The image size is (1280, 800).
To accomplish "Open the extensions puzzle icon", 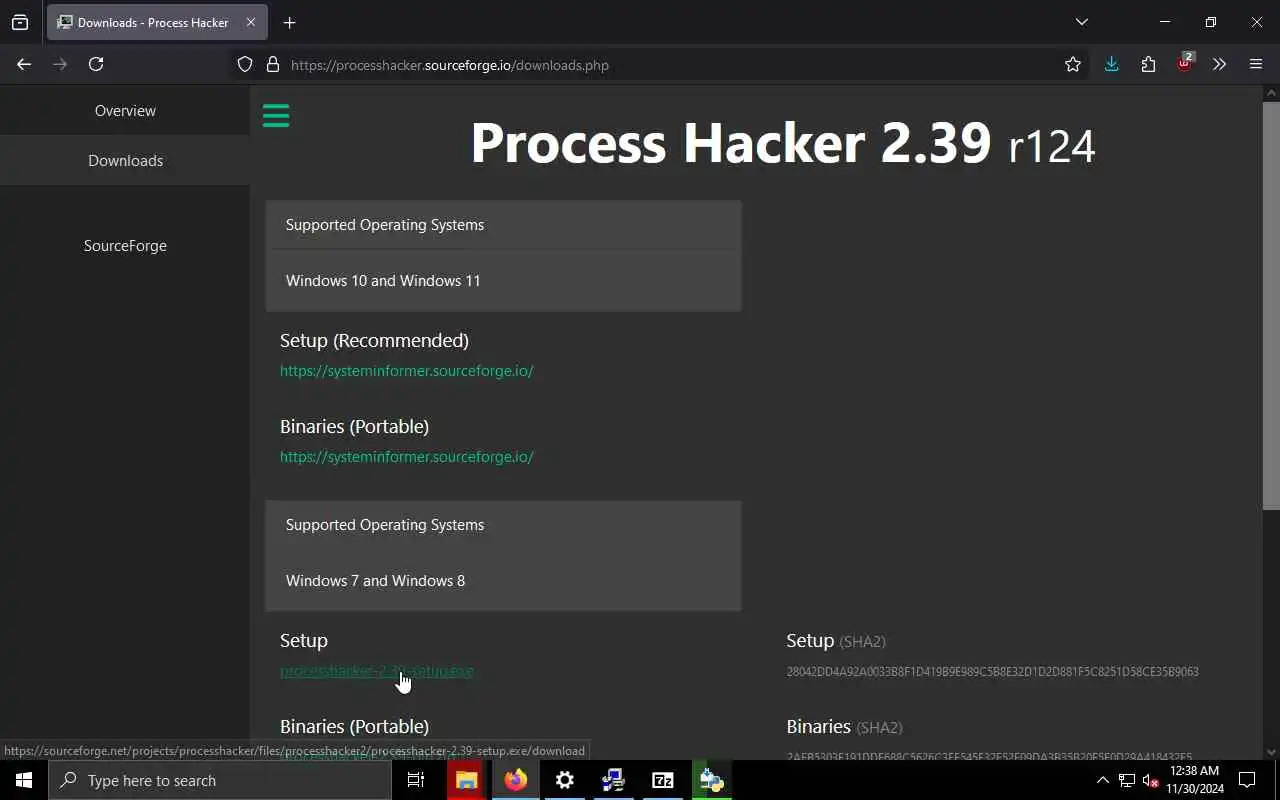I will [1148, 64].
